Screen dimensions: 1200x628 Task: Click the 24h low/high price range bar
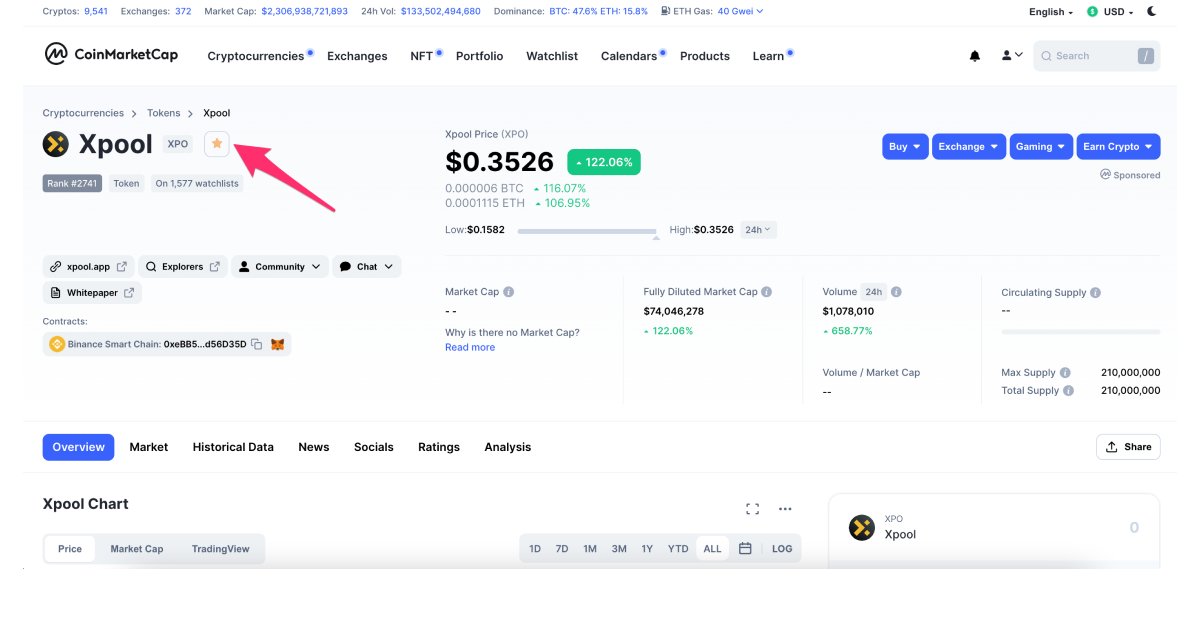click(x=587, y=230)
